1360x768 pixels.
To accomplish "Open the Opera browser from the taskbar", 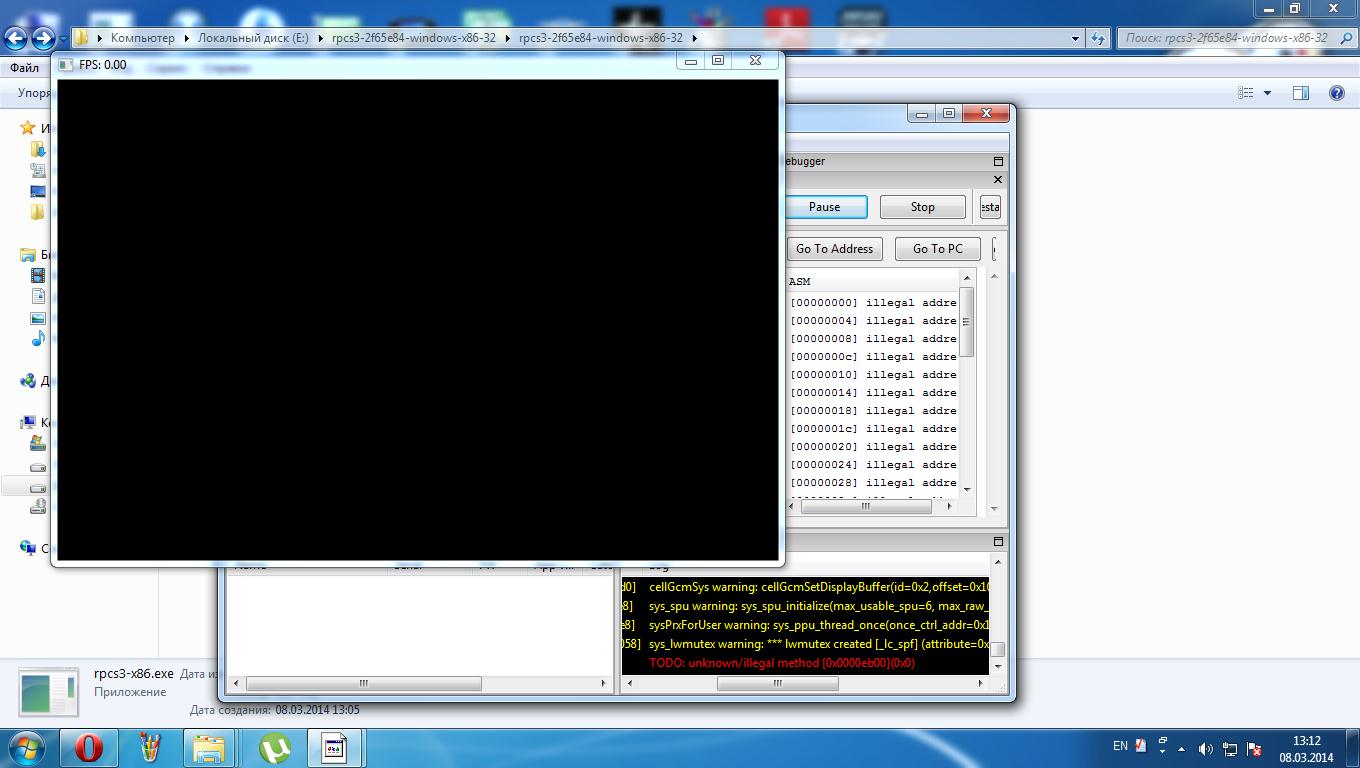I will (89, 747).
